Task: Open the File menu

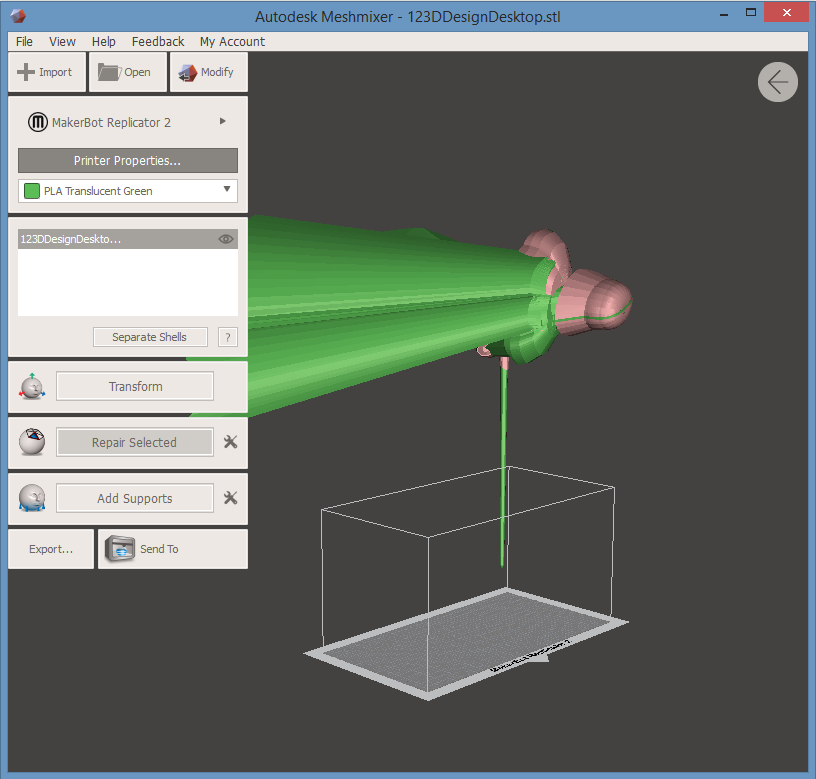Action: (24, 41)
